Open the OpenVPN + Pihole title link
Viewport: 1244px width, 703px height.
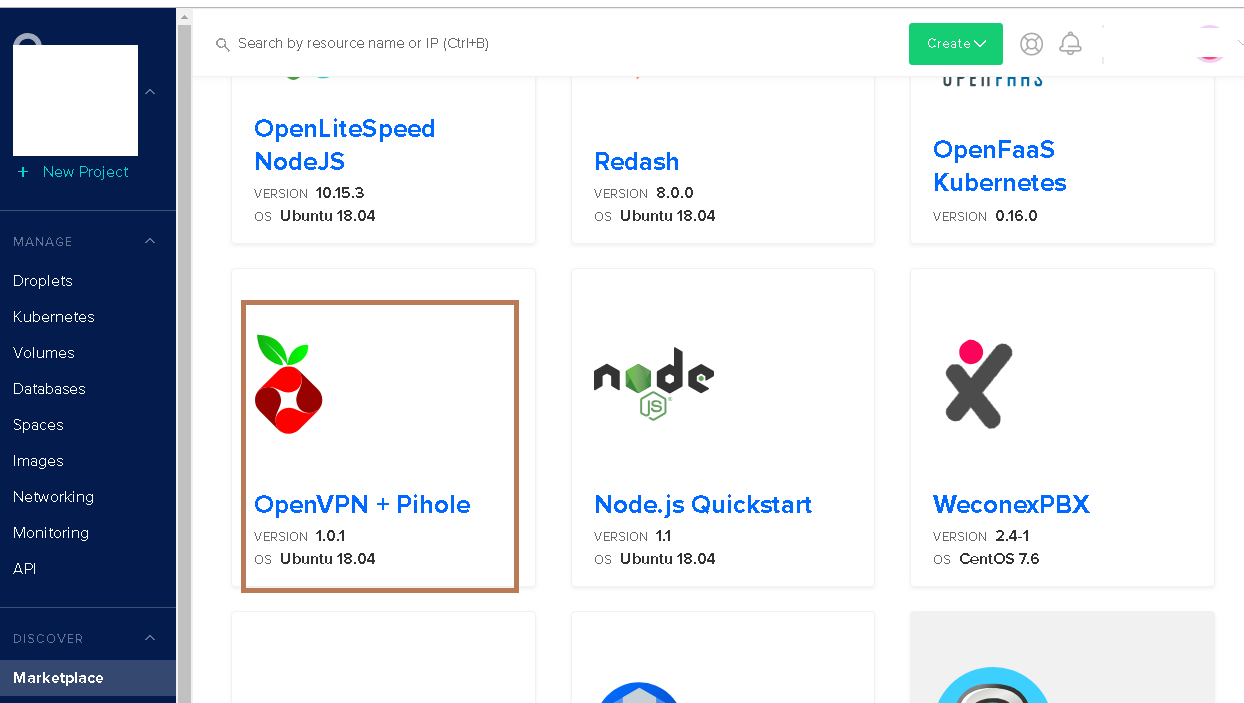point(362,504)
